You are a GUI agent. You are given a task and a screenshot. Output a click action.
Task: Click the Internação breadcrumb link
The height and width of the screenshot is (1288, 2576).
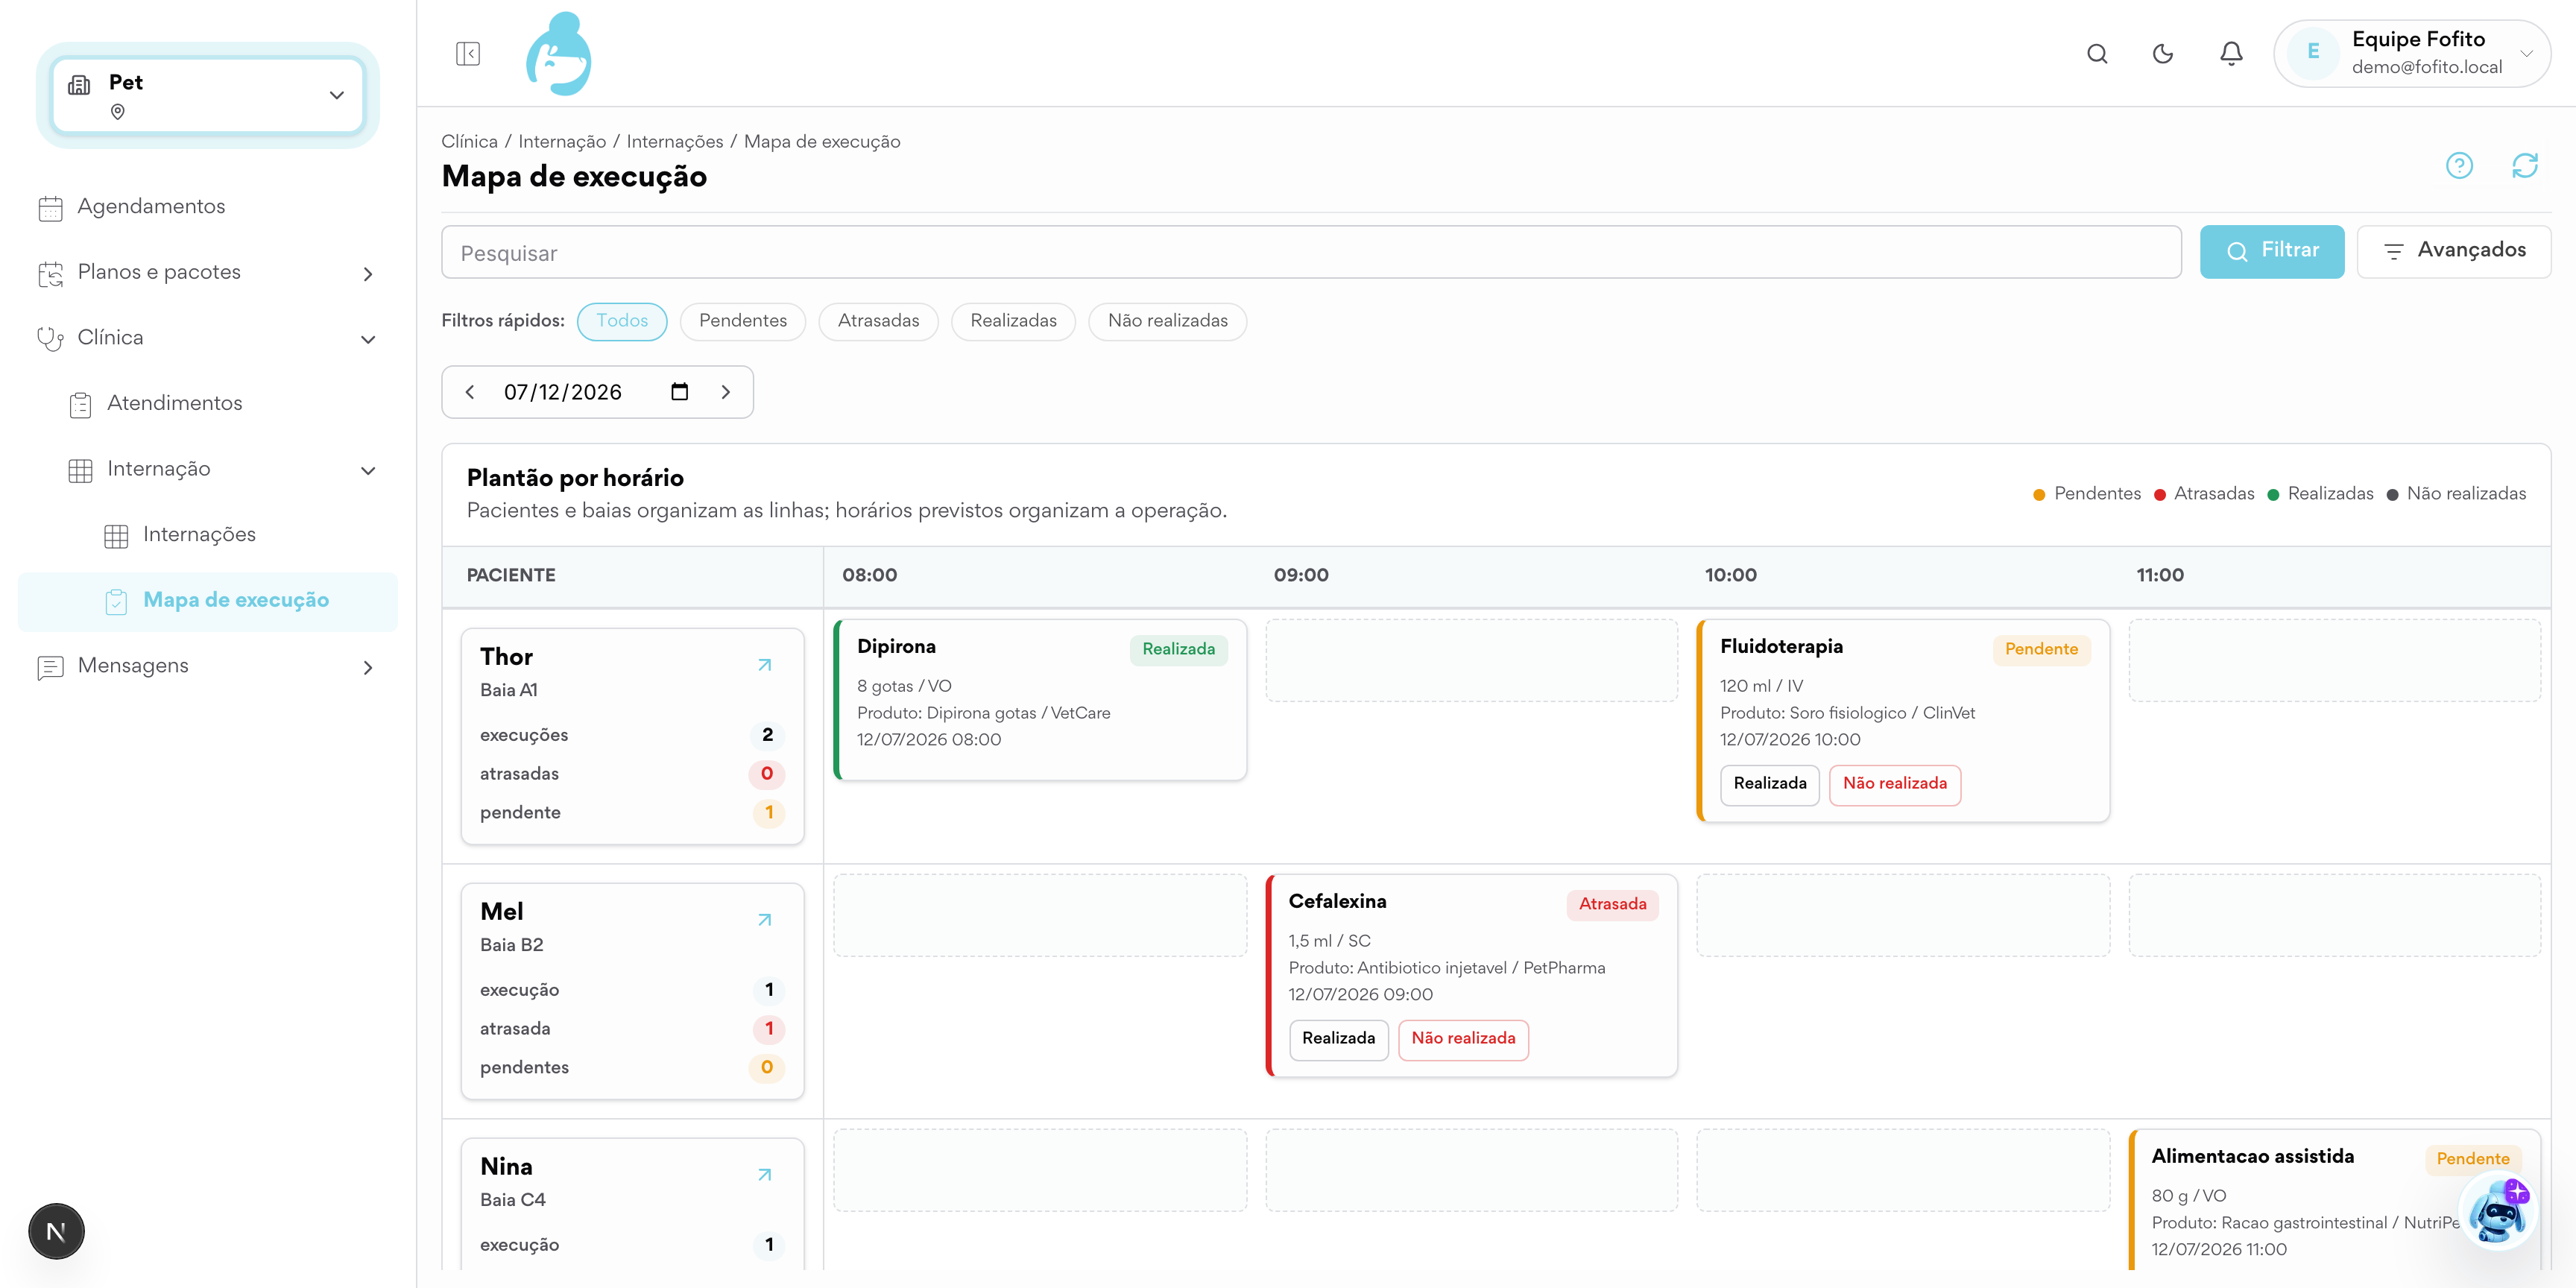(562, 141)
